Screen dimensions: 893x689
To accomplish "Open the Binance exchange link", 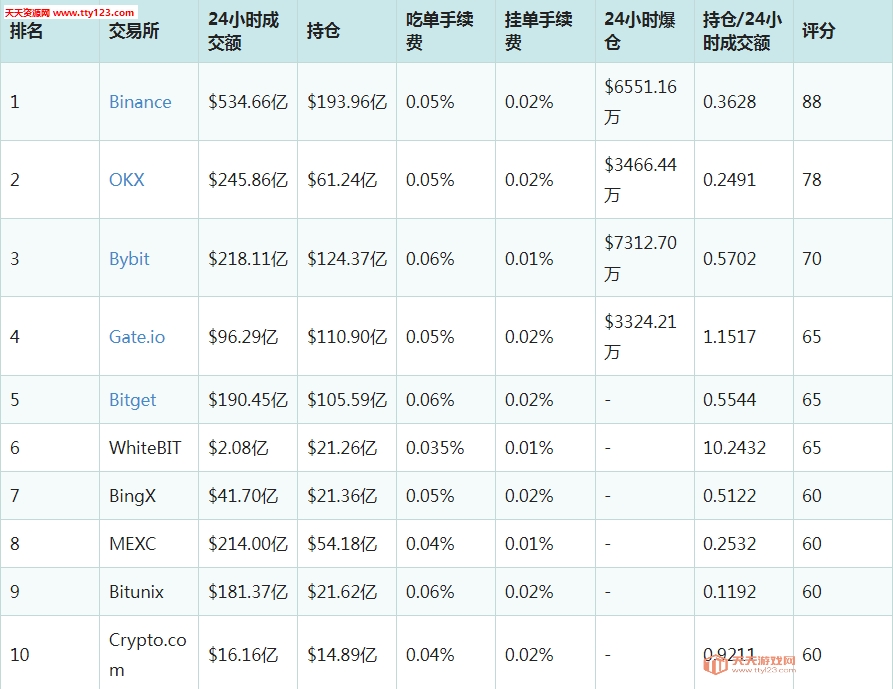I will pyautogui.click(x=140, y=102).
